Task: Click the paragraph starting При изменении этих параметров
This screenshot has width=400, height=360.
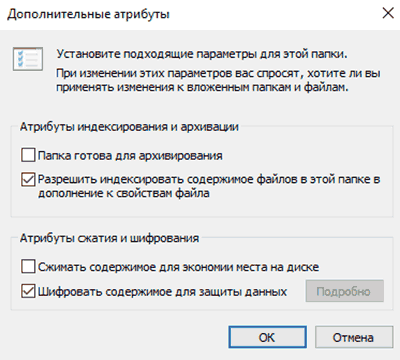Action: (218, 80)
